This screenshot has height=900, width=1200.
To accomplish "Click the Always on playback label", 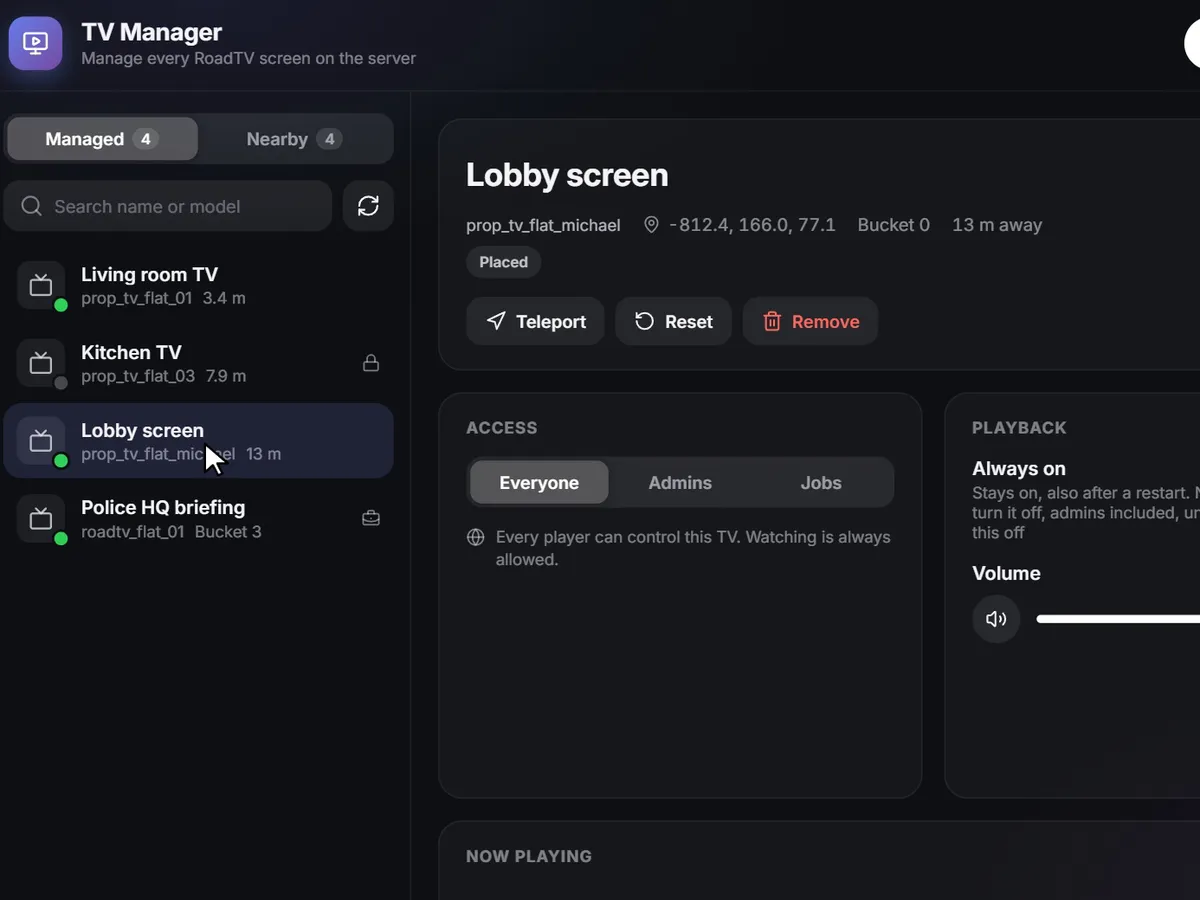I will 1019,468.
